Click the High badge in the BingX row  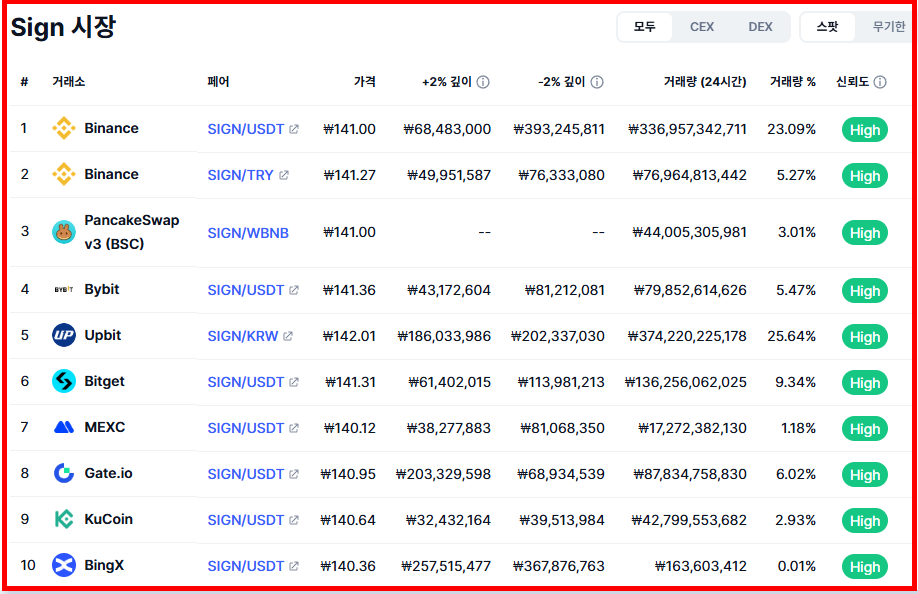(x=865, y=566)
